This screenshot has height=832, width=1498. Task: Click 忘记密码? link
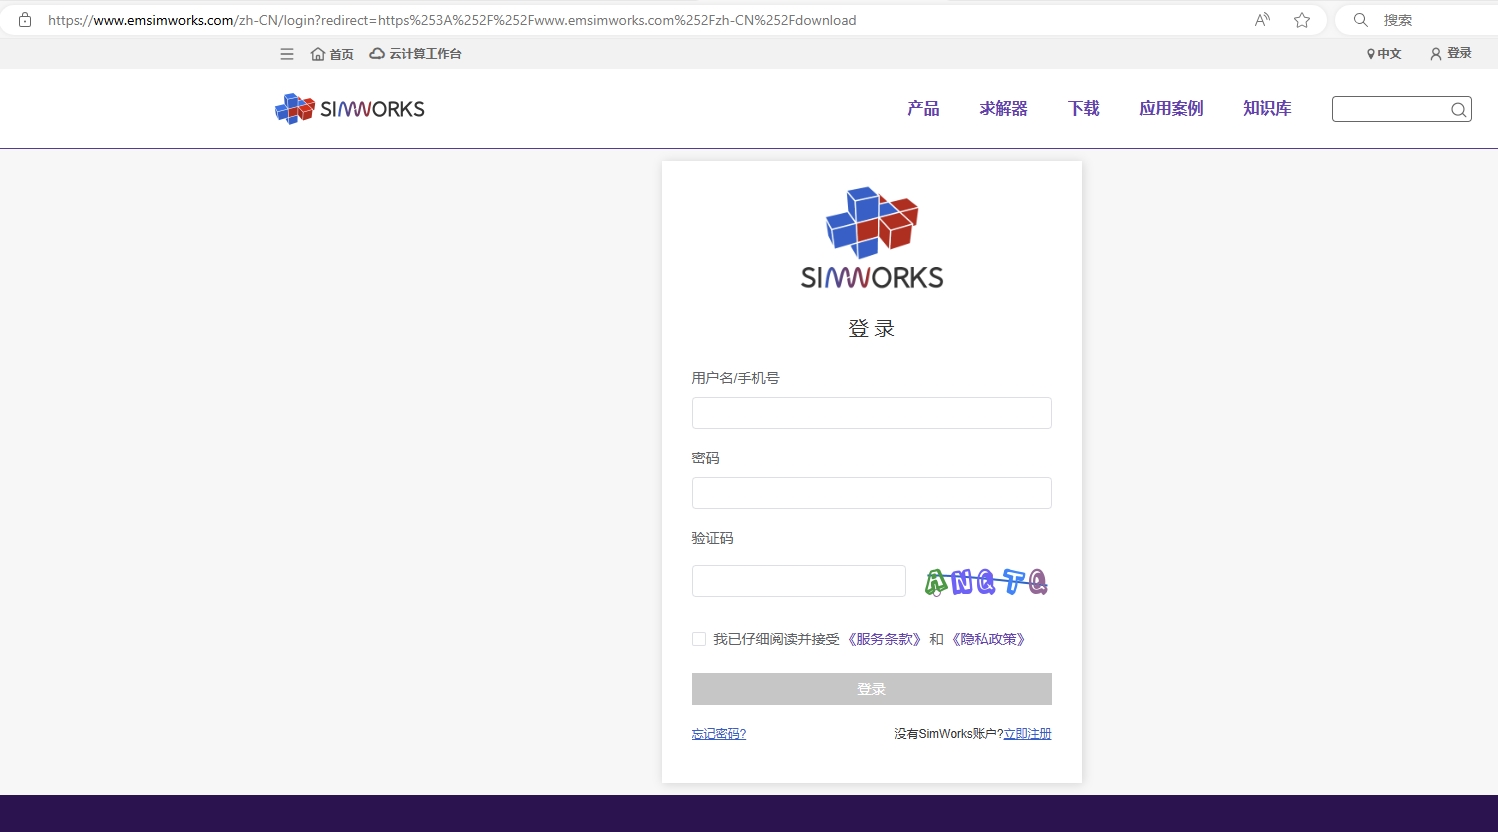pyautogui.click(x=719, y=734)
